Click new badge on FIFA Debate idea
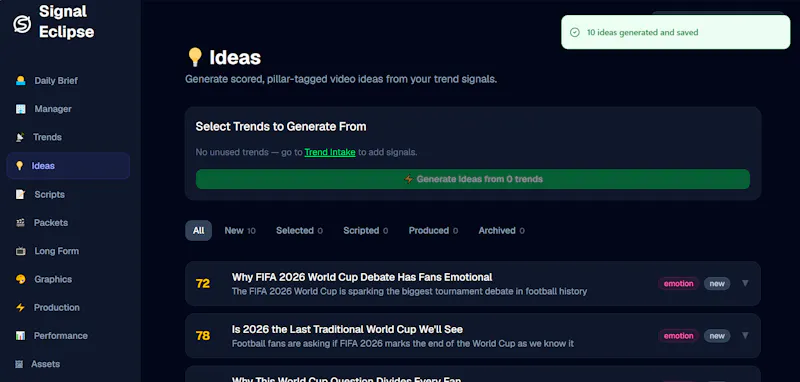The height and width of the screenshot is (382, 800). pyautogui.click(x=717, y=284)
